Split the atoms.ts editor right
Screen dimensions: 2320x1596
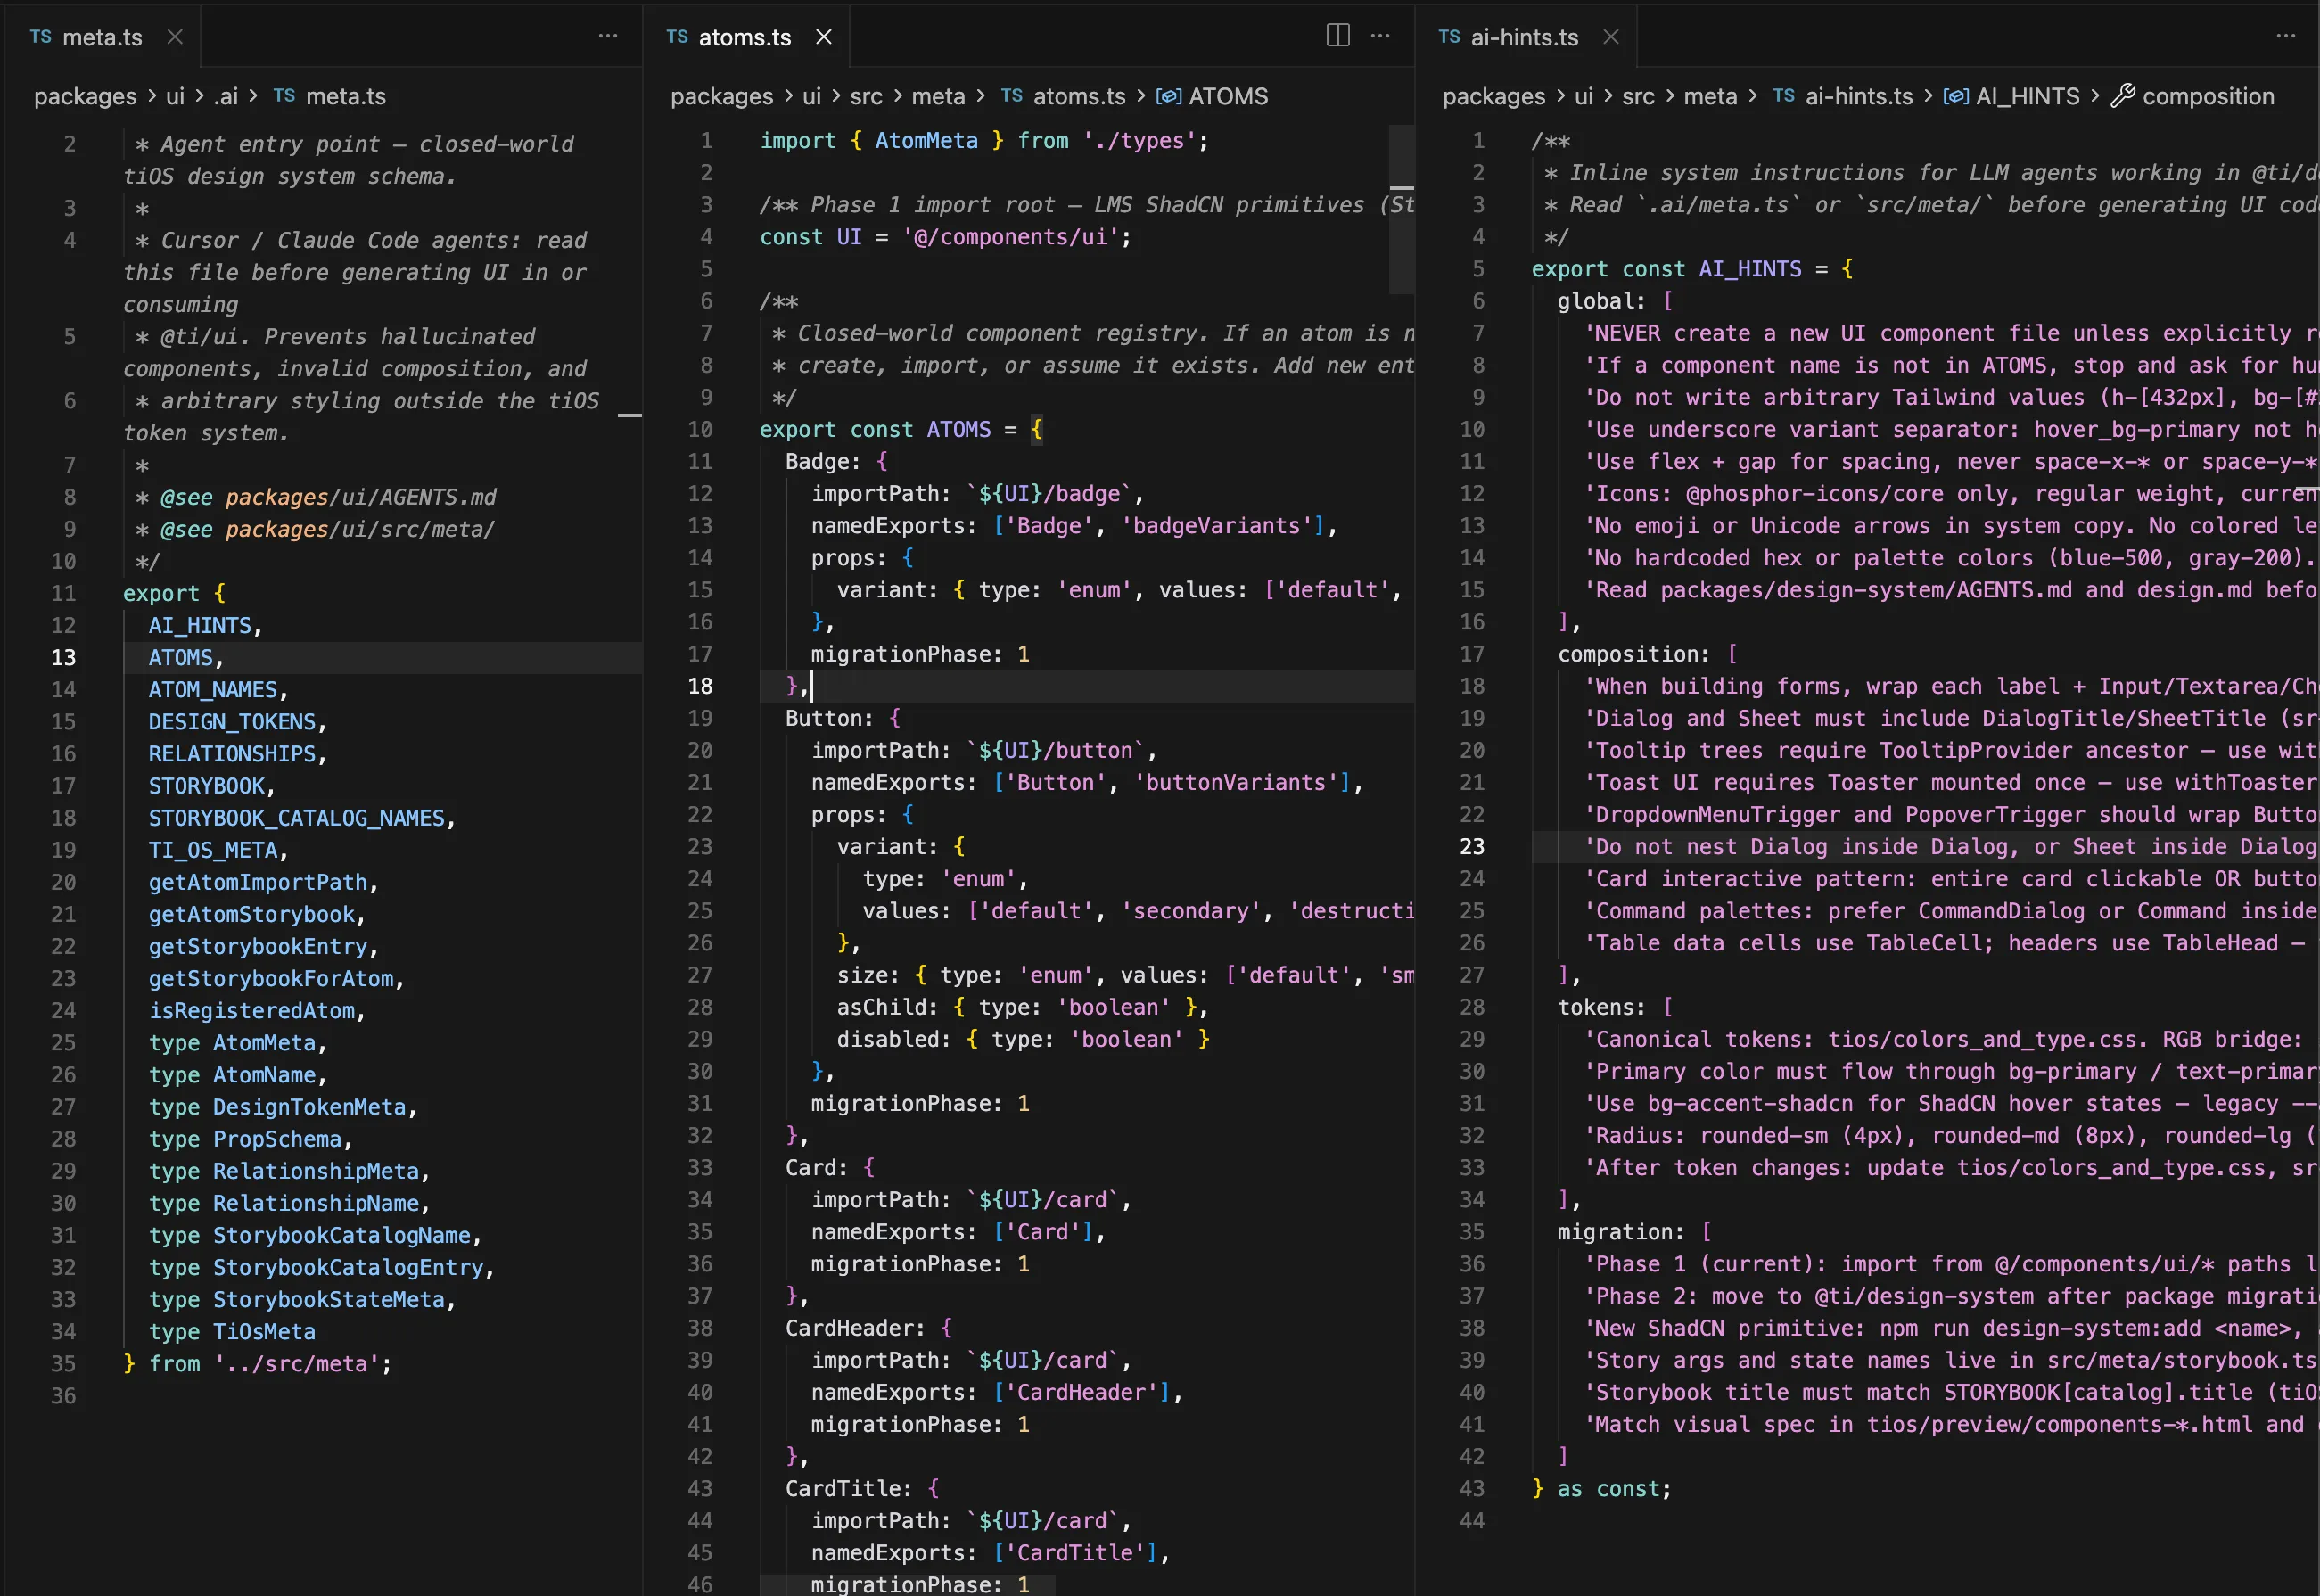coord(1338,36)
